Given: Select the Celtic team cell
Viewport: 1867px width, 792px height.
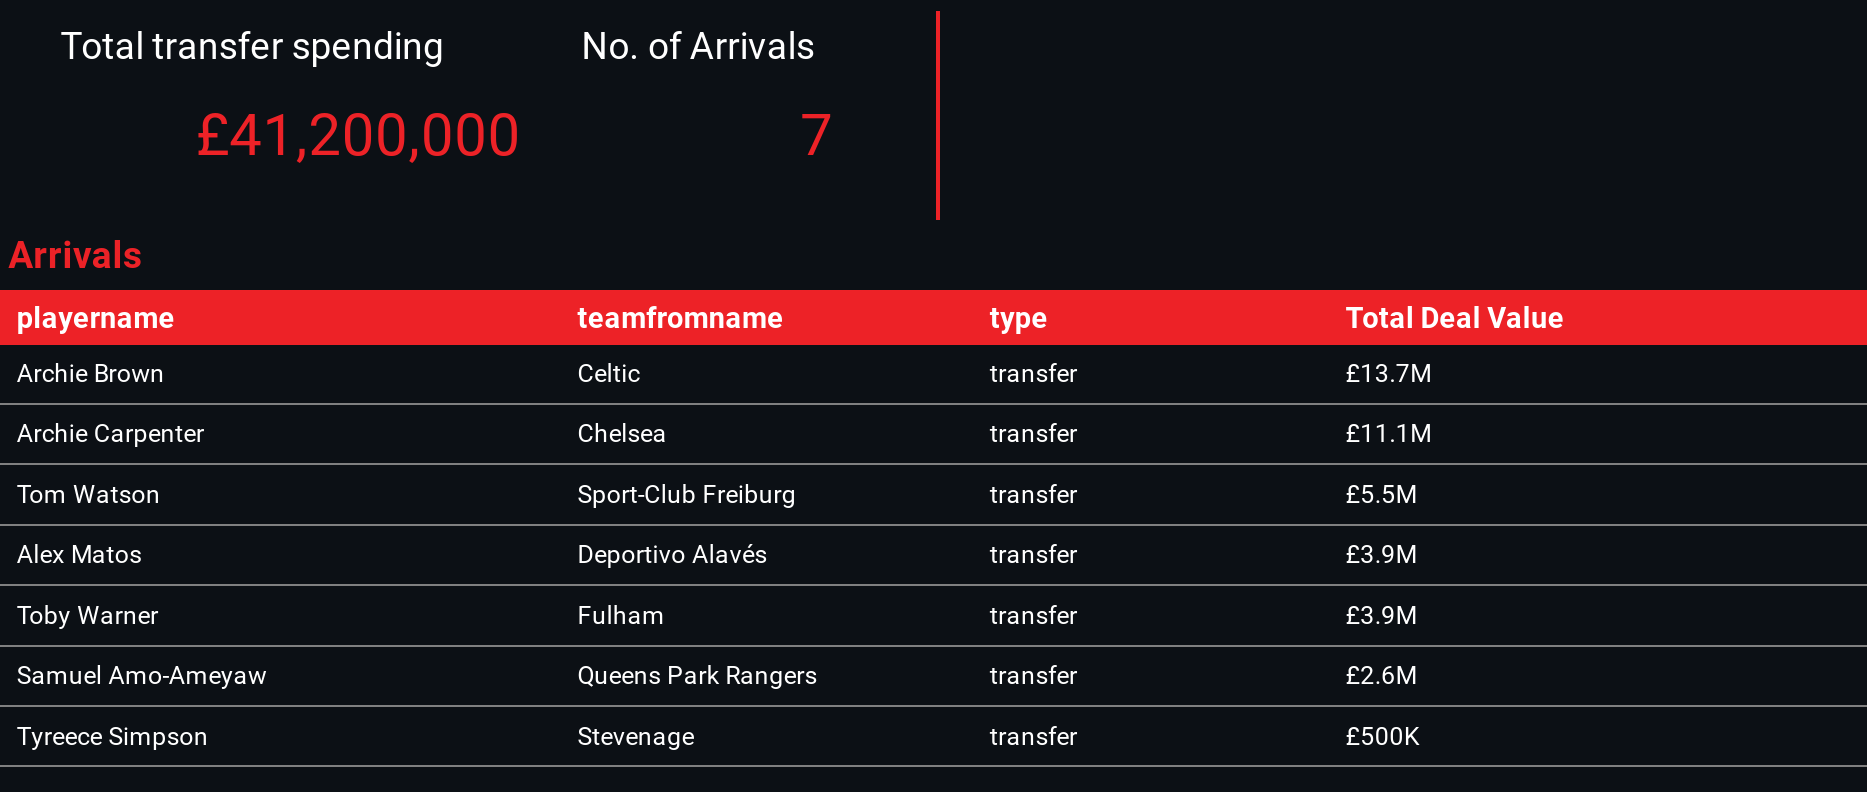Looking at the screenshot, I should [x=608, y=374].
